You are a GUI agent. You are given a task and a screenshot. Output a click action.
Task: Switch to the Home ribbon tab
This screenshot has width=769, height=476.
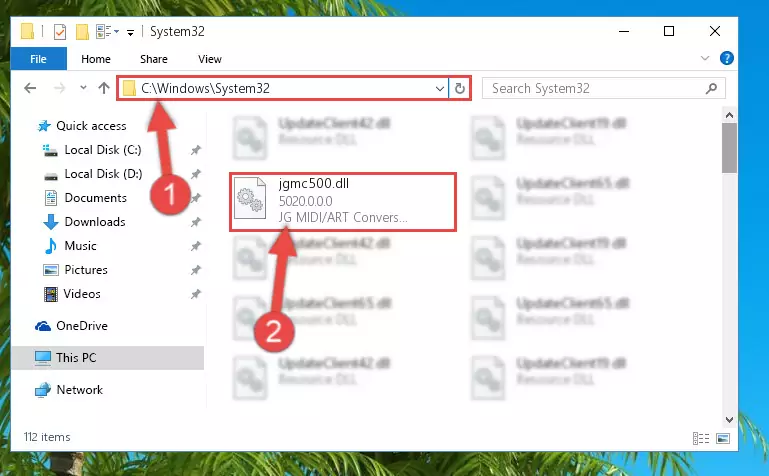coord(96,59)
